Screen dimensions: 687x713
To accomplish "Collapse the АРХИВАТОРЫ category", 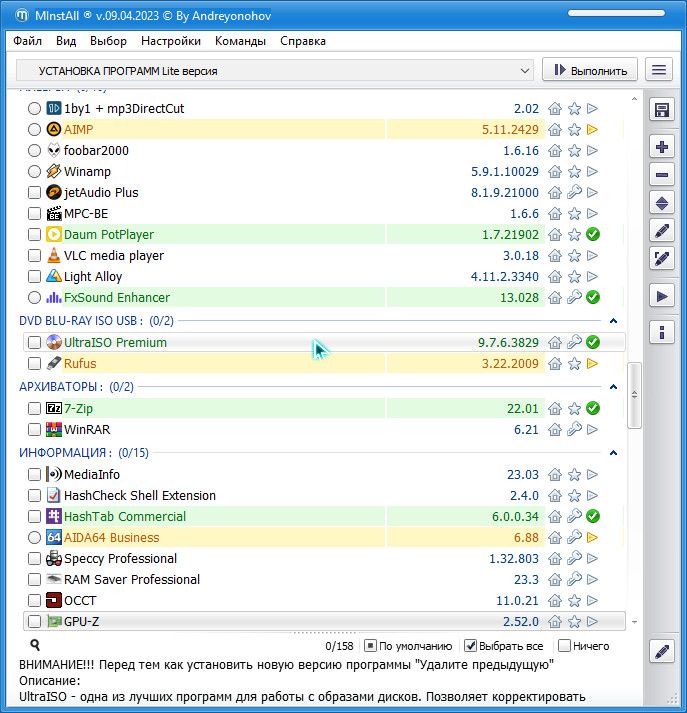I will point(612,387).
